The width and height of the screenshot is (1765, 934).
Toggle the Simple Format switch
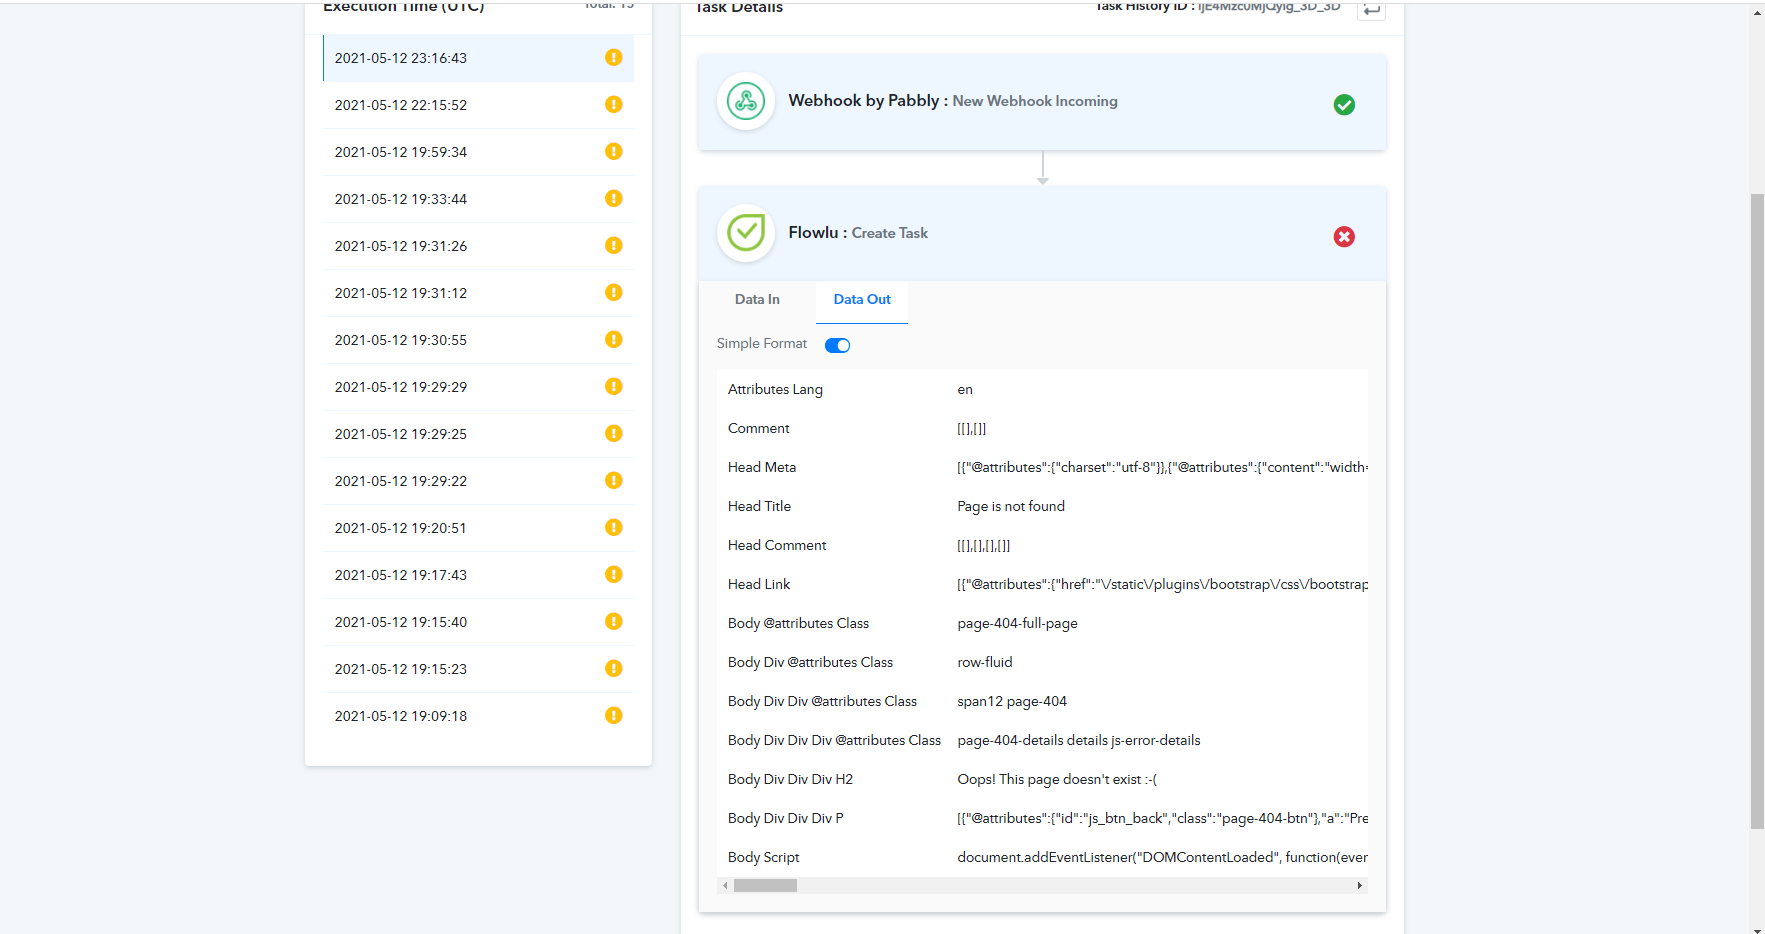(x=837, y=346)
